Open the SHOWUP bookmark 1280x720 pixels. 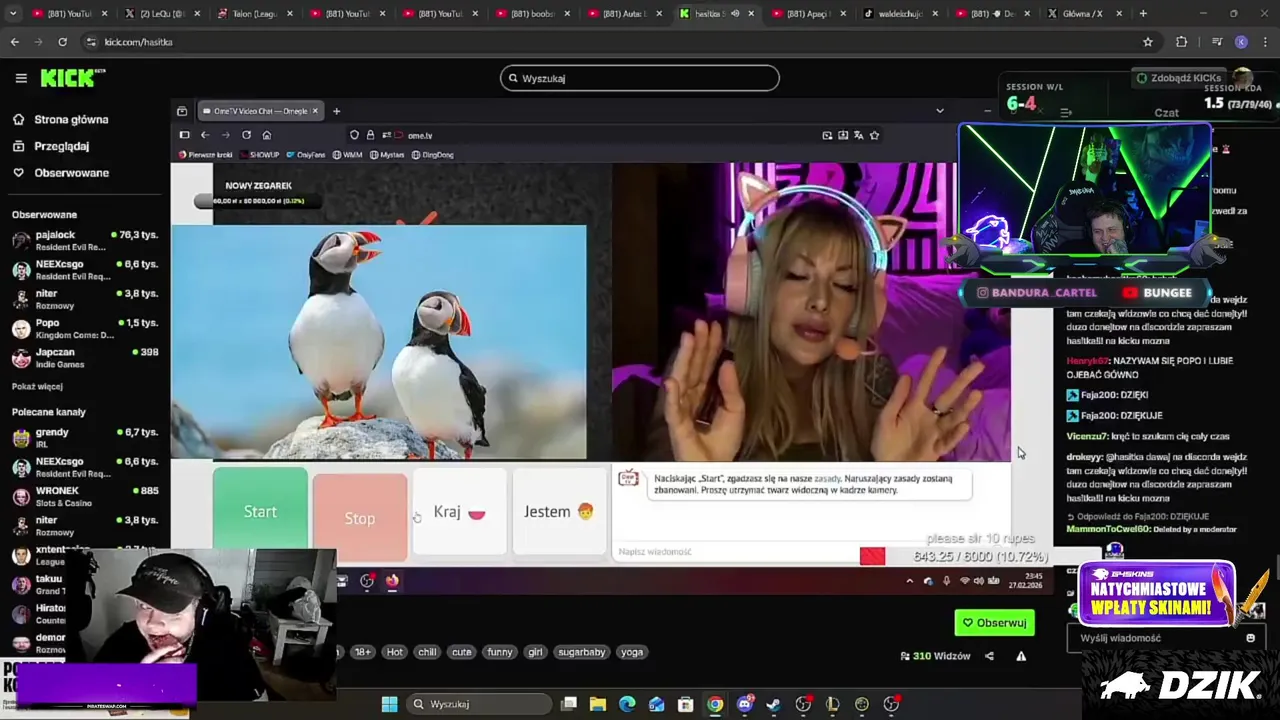pos(259,155)
